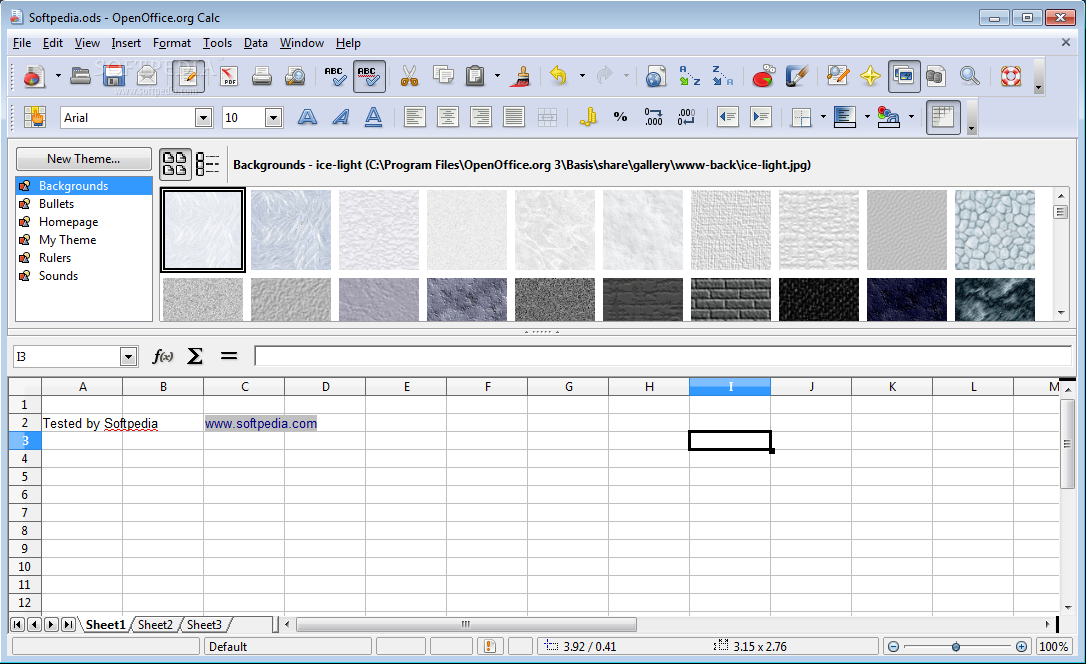
Task: Open the Data menu
Action: pos(256,43)
